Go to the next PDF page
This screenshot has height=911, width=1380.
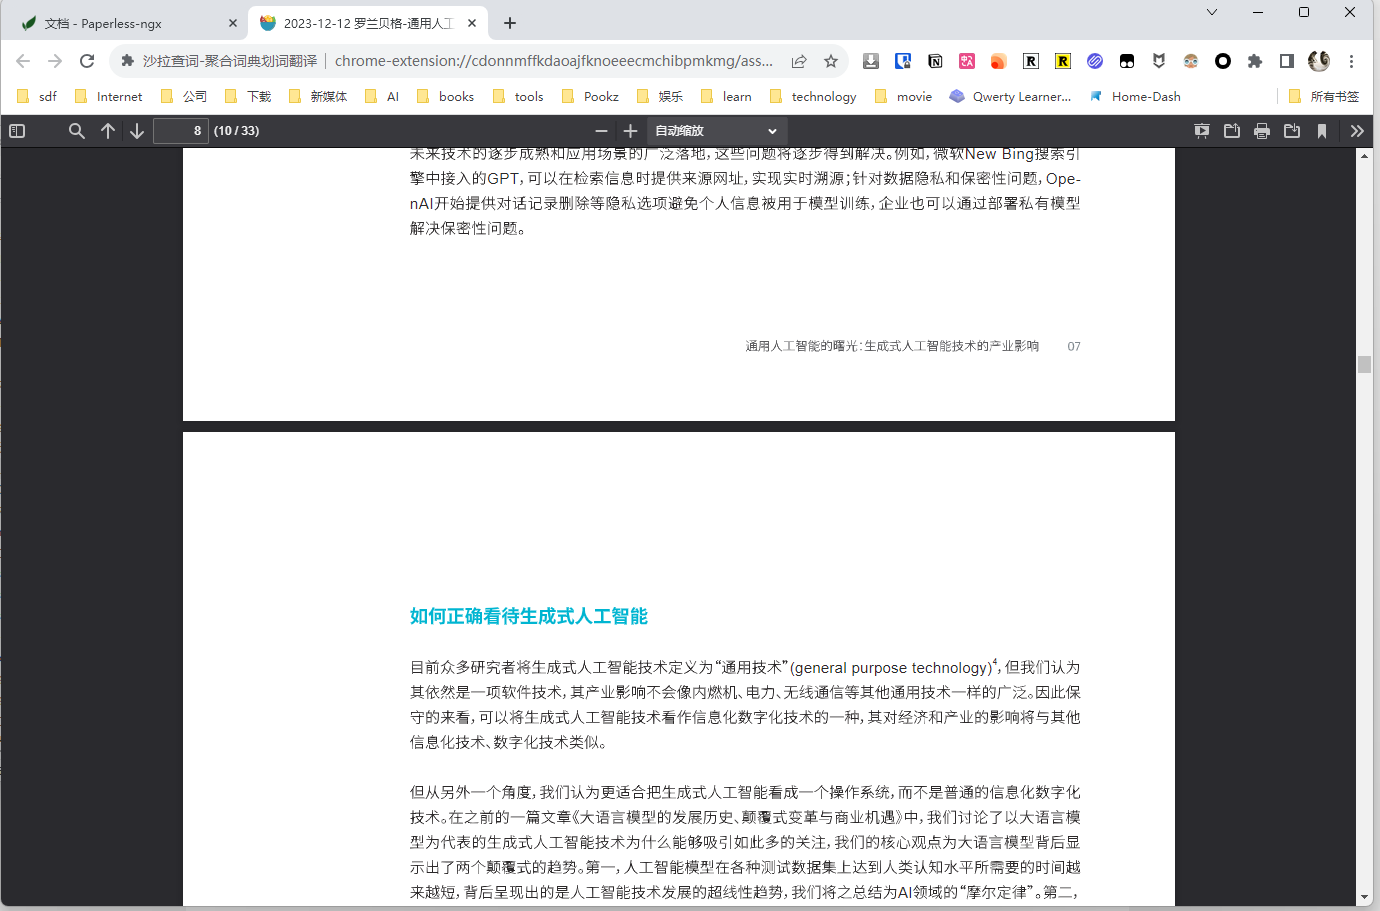click(137, 131)
